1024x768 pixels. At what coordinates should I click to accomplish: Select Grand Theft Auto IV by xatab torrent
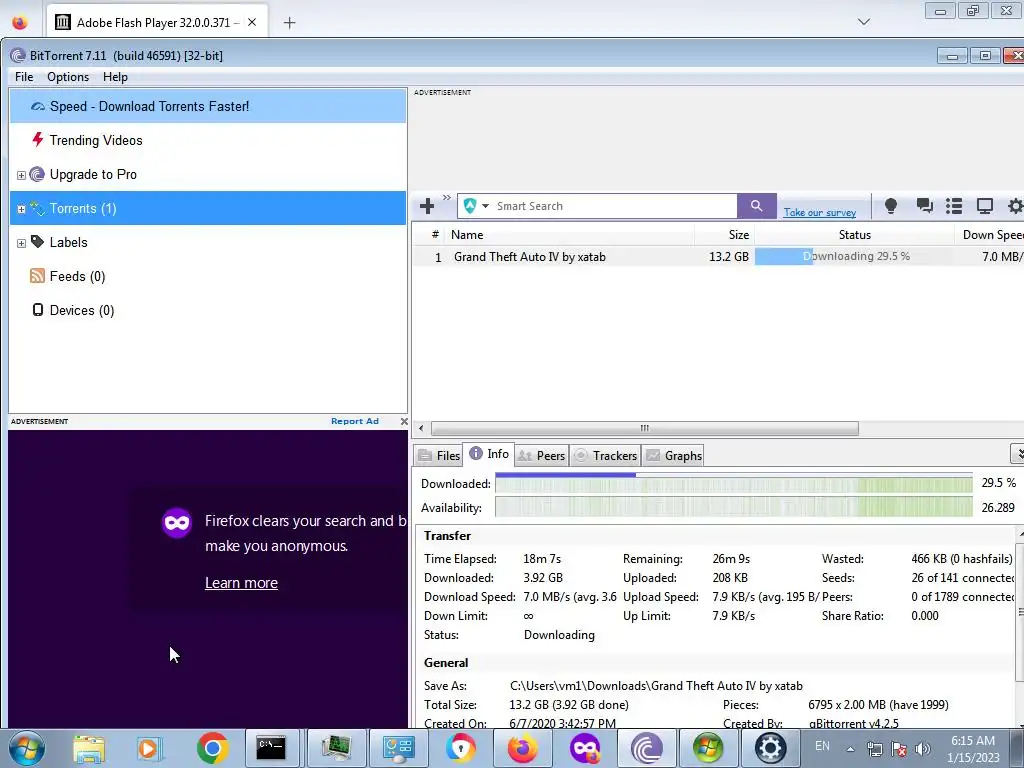coord(530,257)
